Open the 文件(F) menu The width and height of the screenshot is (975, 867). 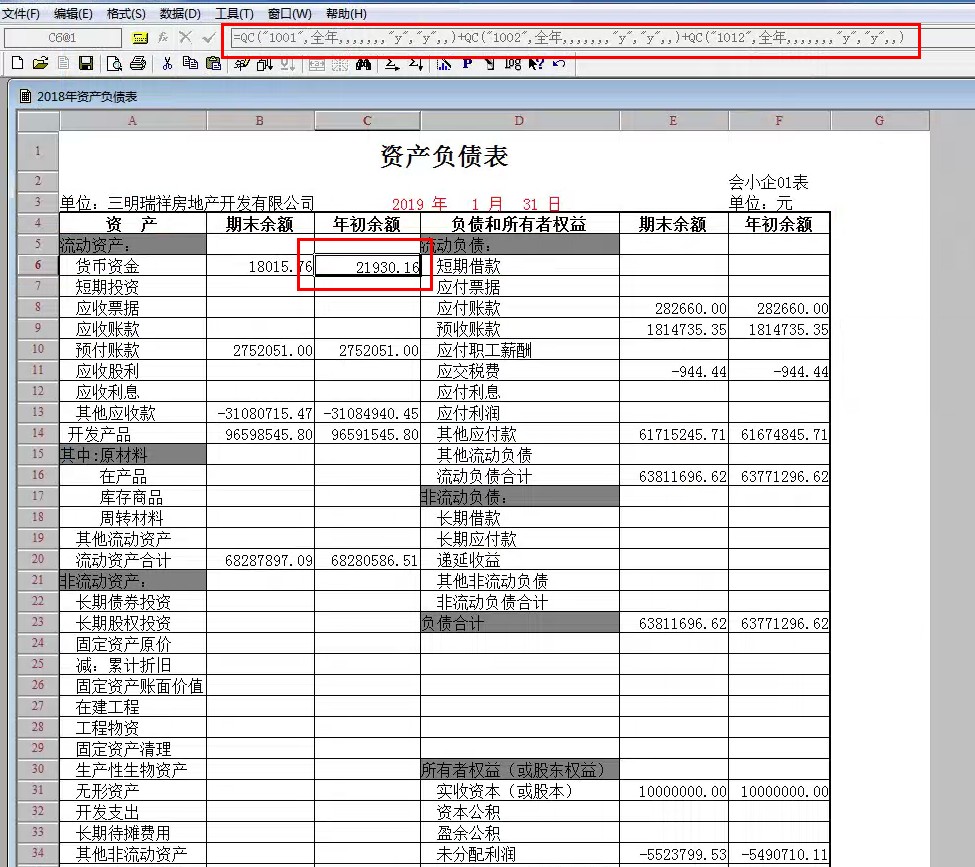tap(21, 14)
